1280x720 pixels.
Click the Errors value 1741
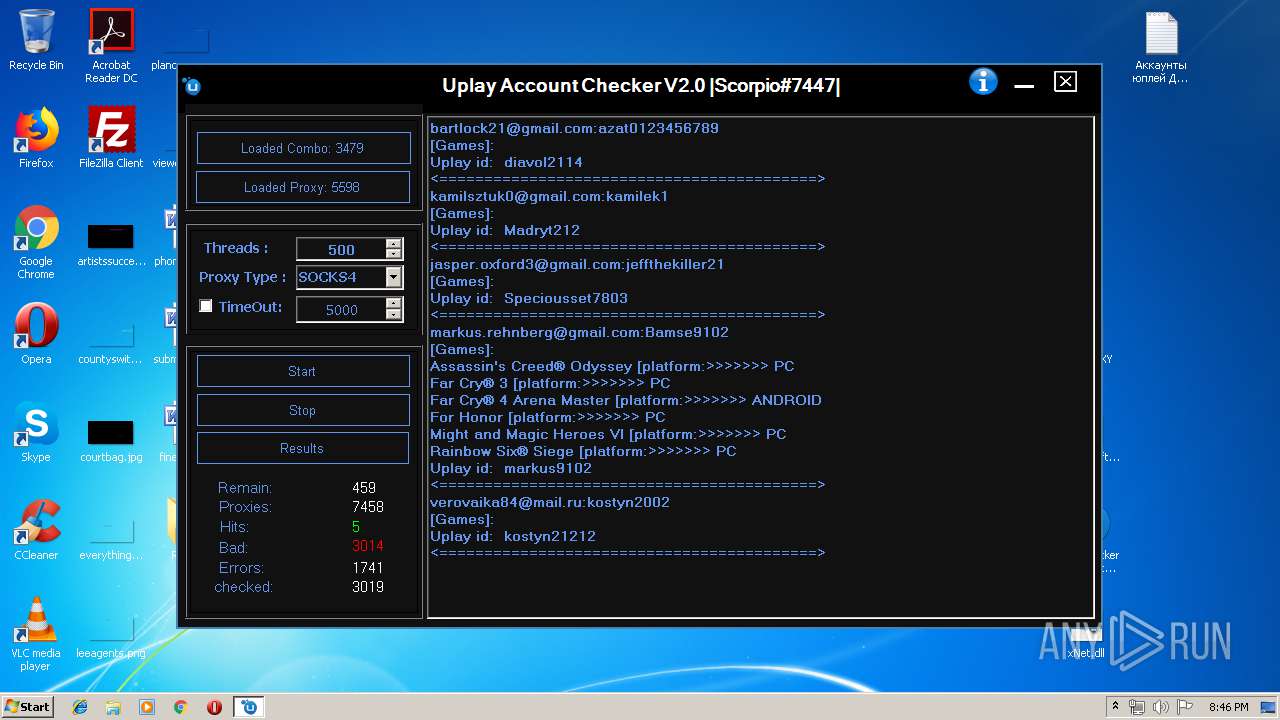pos(368,567)
